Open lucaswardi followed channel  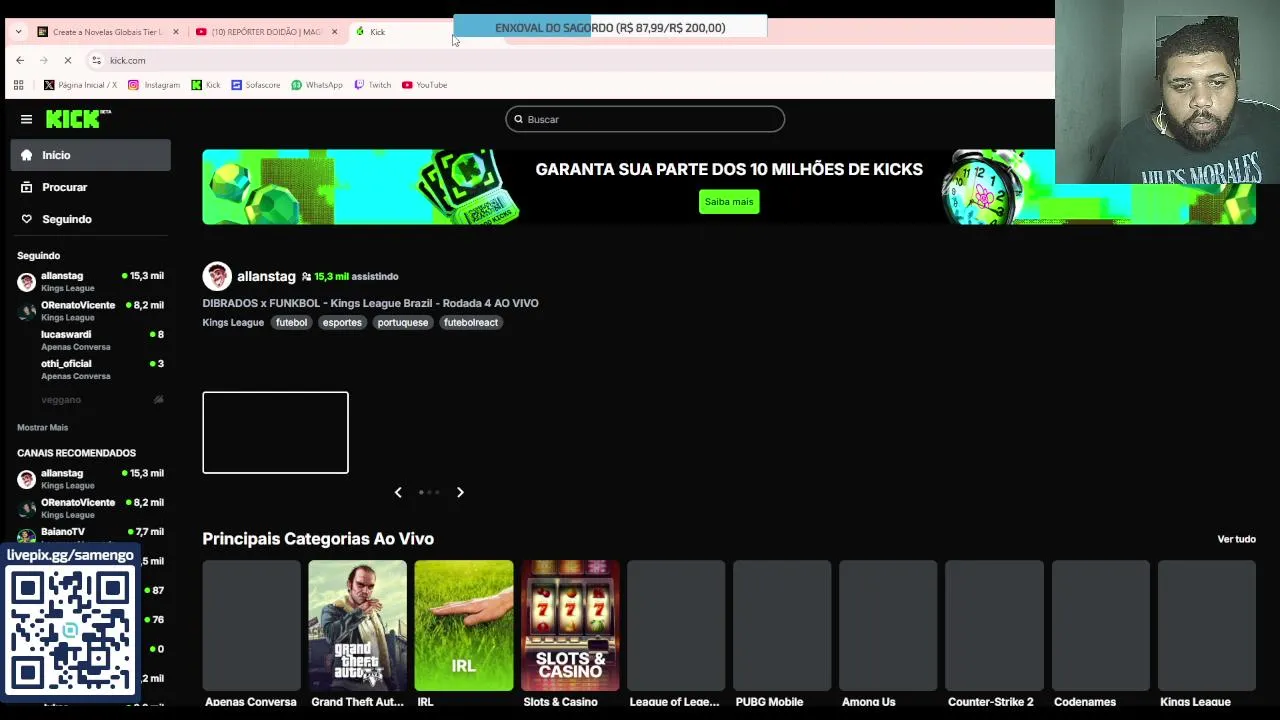tap(91, 340)
